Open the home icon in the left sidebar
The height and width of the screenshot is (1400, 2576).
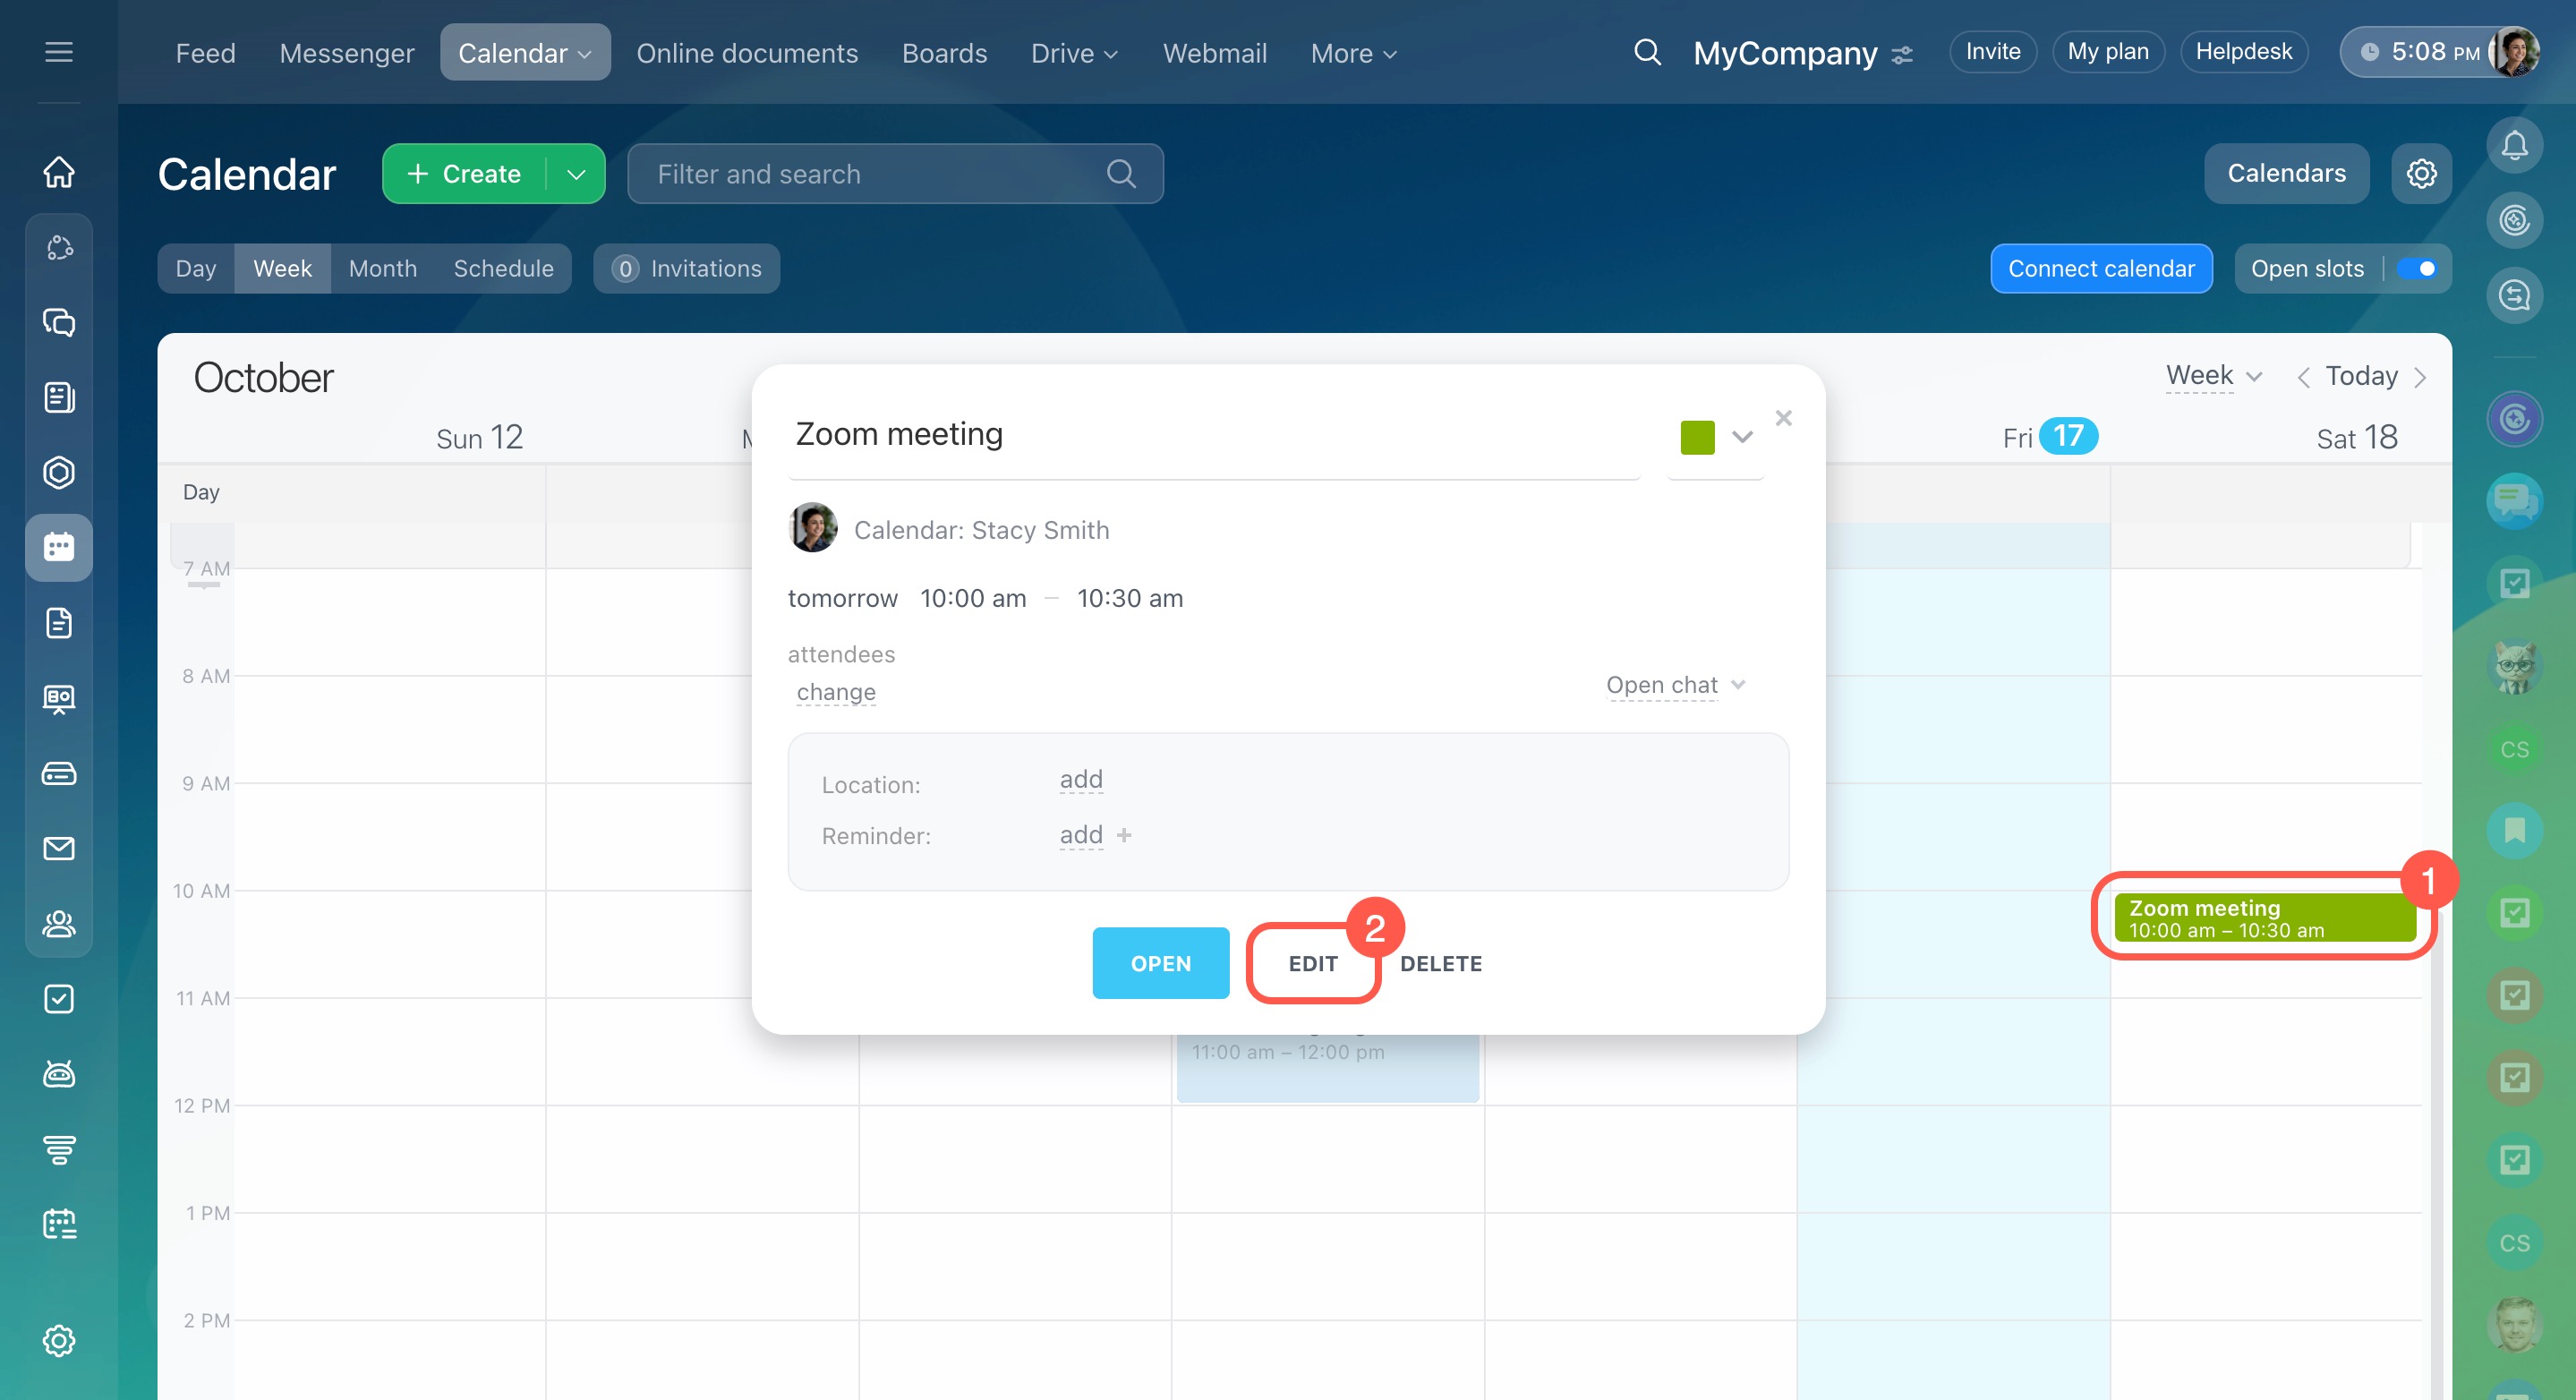[x=59, y=172]
